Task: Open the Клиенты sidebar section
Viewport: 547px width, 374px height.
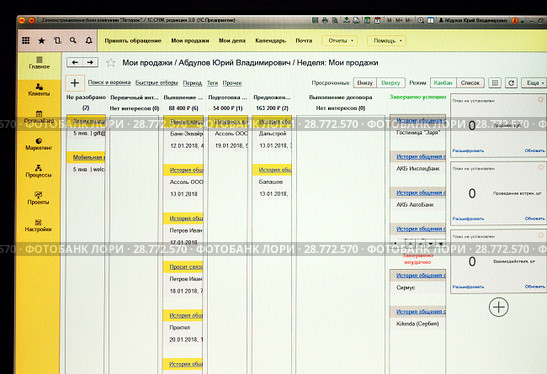Action: [39, 89]
